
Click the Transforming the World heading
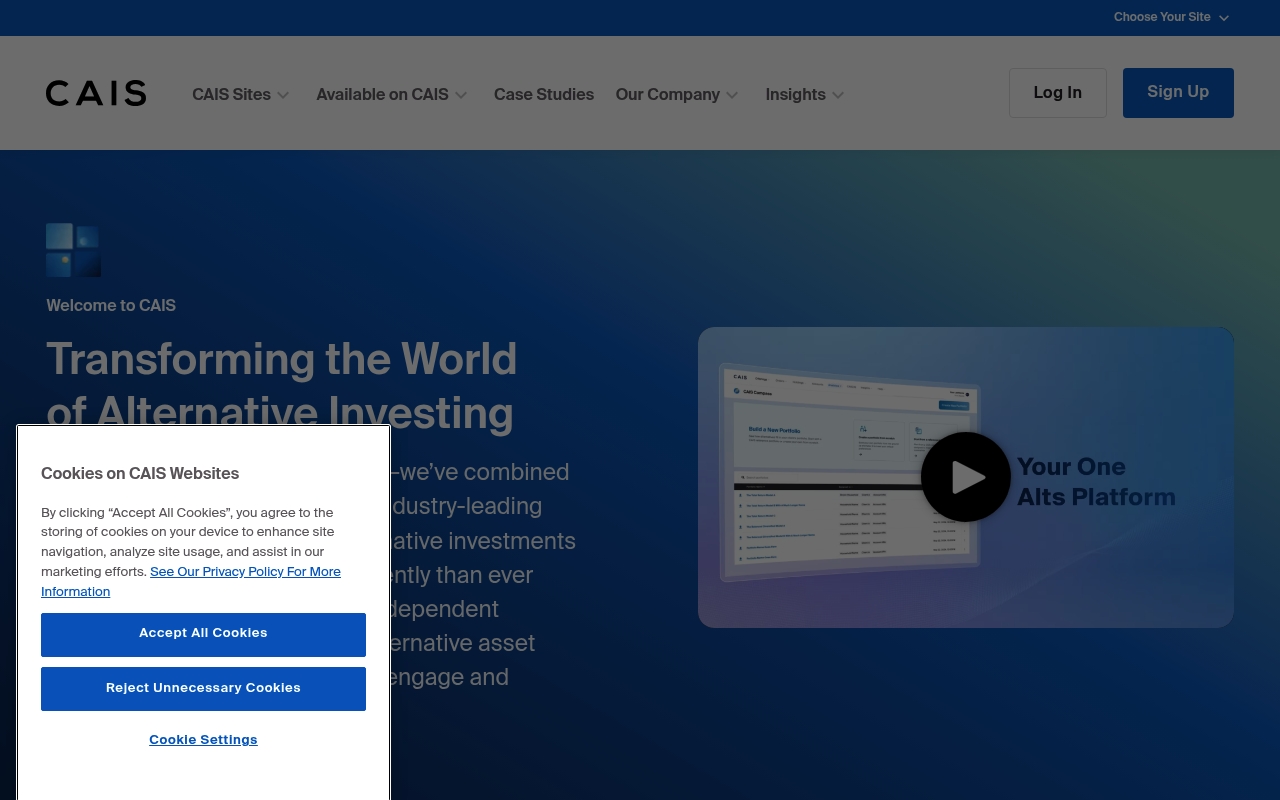(281, 386)
